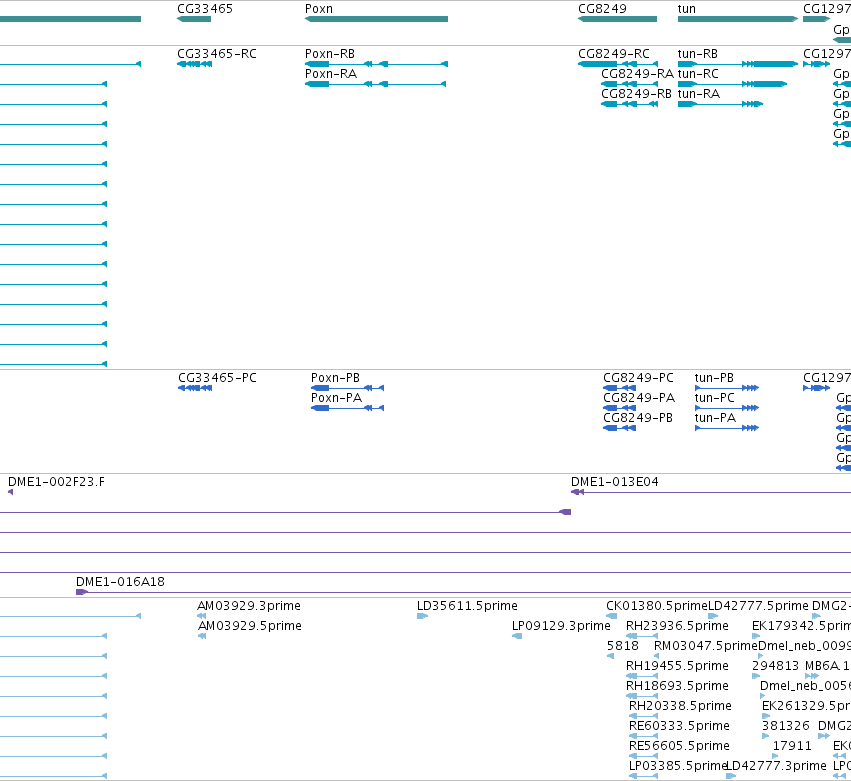Open the RE60333.5prime EST label
This screenshot has width=851, height=781.
[679, 726]
